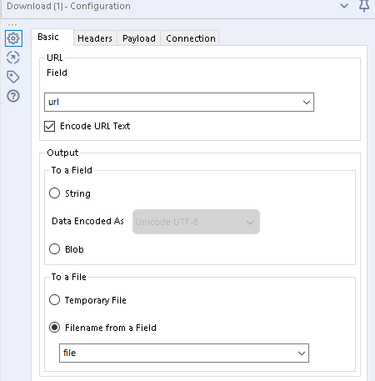Image resolution: width=375 pixels, height=381 pixels.
Task: Expand the URL field dropdown showing url
Action: (x=179, y=102)
